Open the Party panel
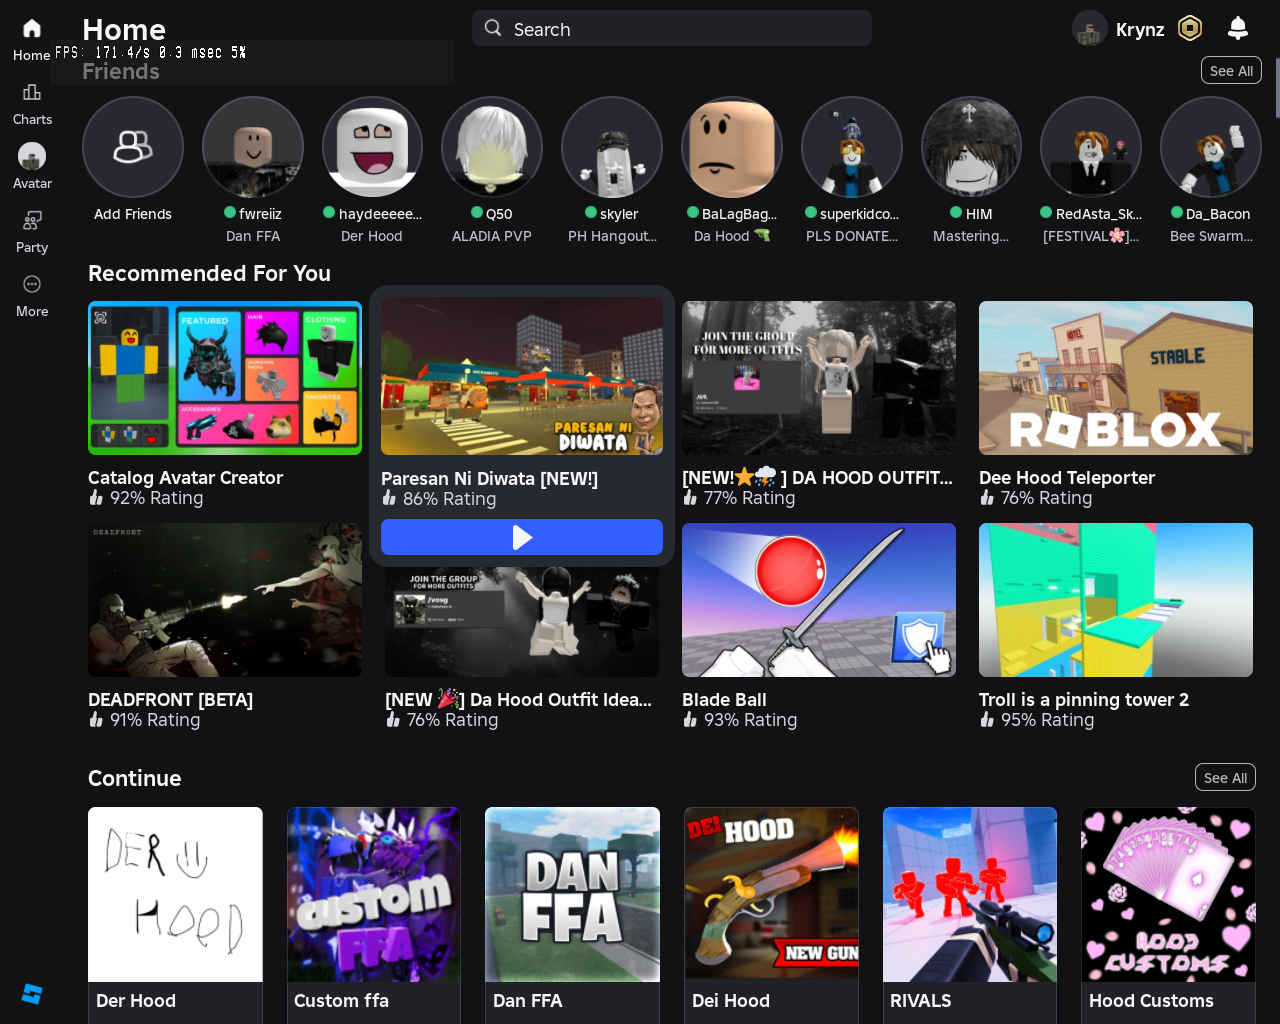Viewport: 1280px width, 1024px height. tap(32, 232)
